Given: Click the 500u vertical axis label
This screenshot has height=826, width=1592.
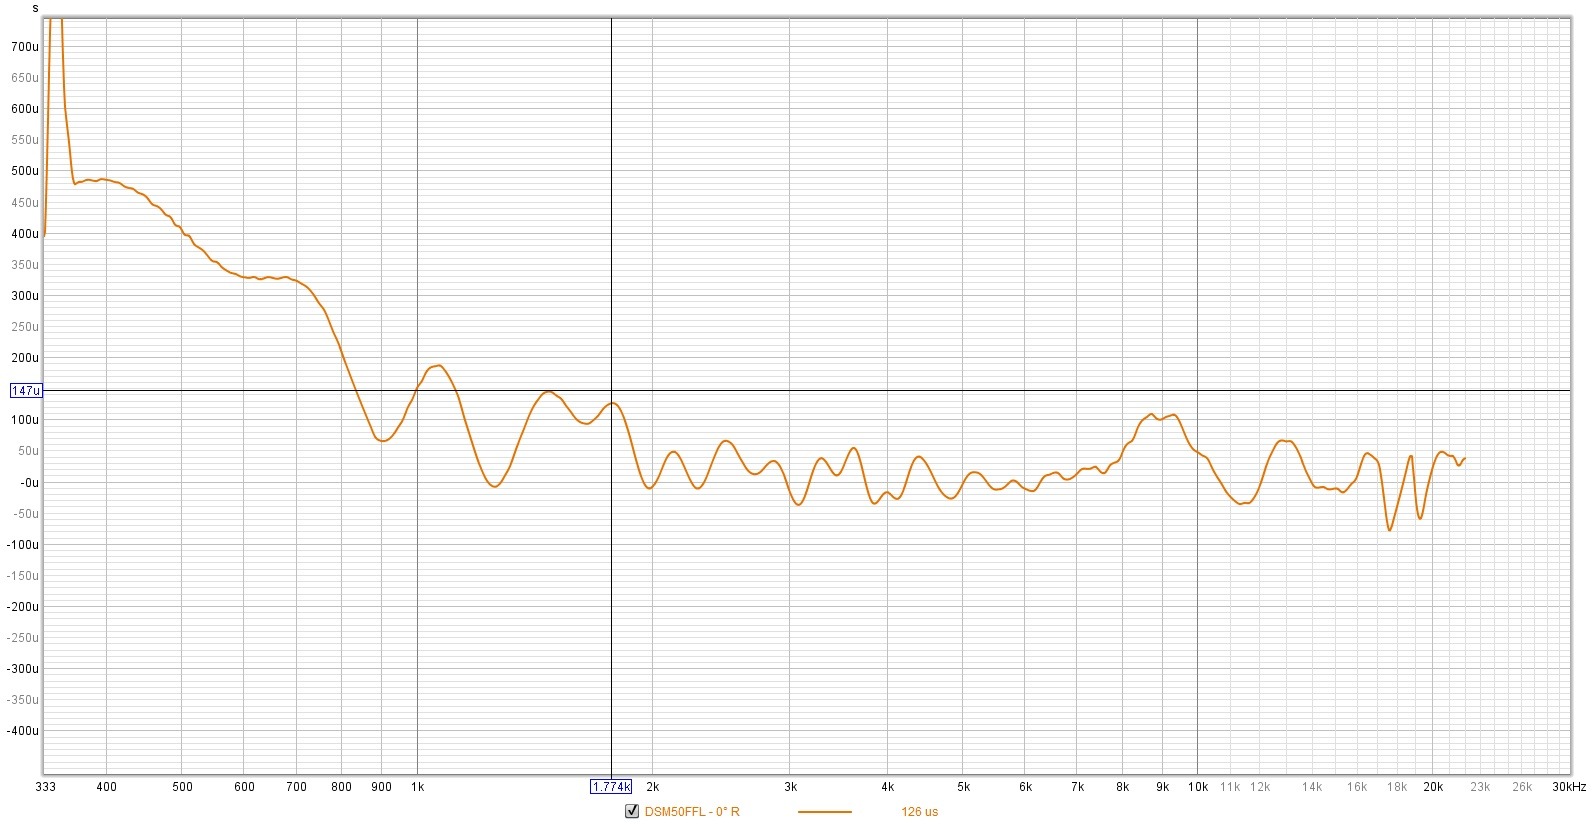Looking at the screenshot, I should pyautogui.click(x=25, y=171).
